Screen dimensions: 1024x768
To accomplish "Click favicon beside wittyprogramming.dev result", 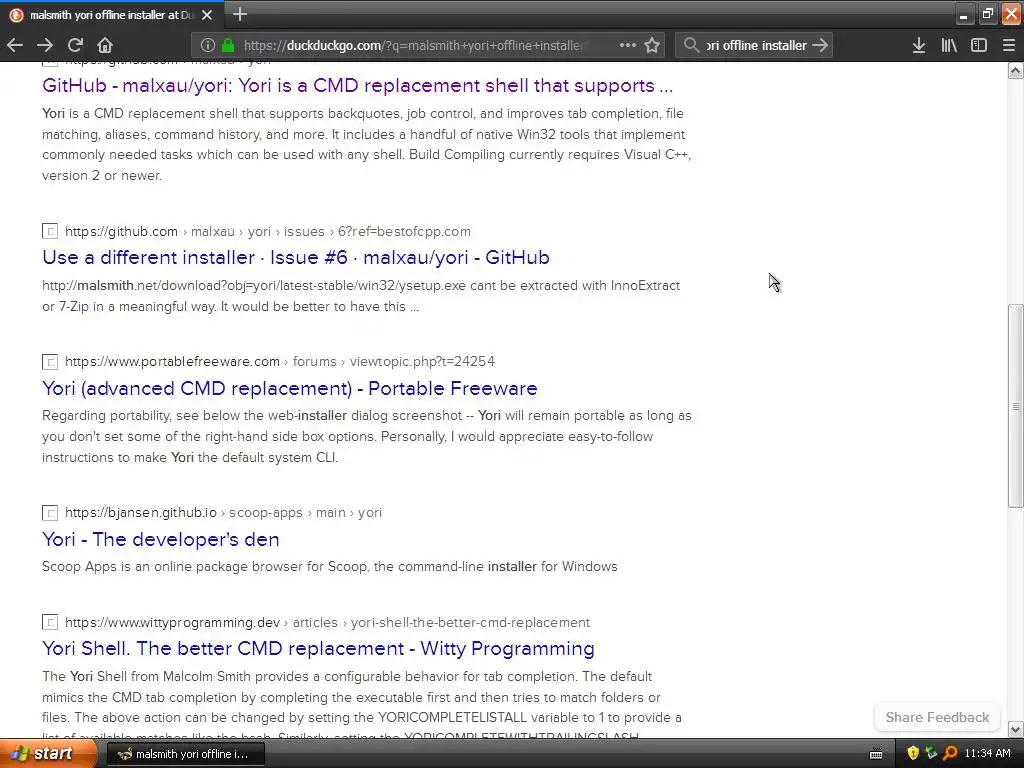I will tap(50, 622).
